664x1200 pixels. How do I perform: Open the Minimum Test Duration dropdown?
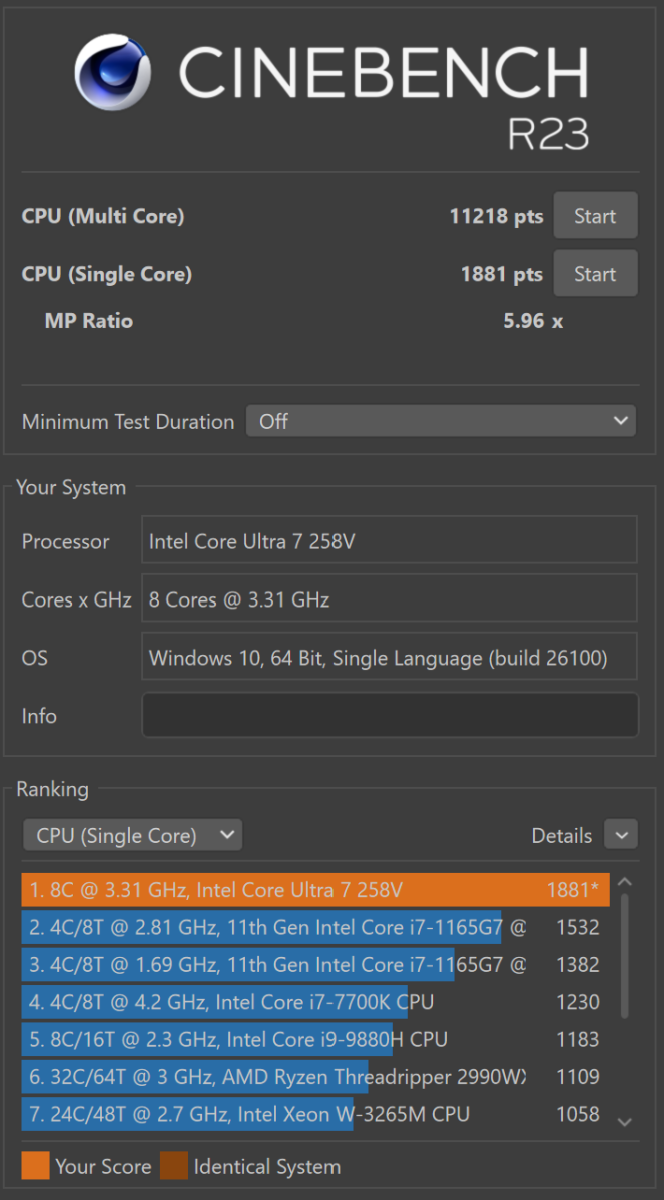441,421
